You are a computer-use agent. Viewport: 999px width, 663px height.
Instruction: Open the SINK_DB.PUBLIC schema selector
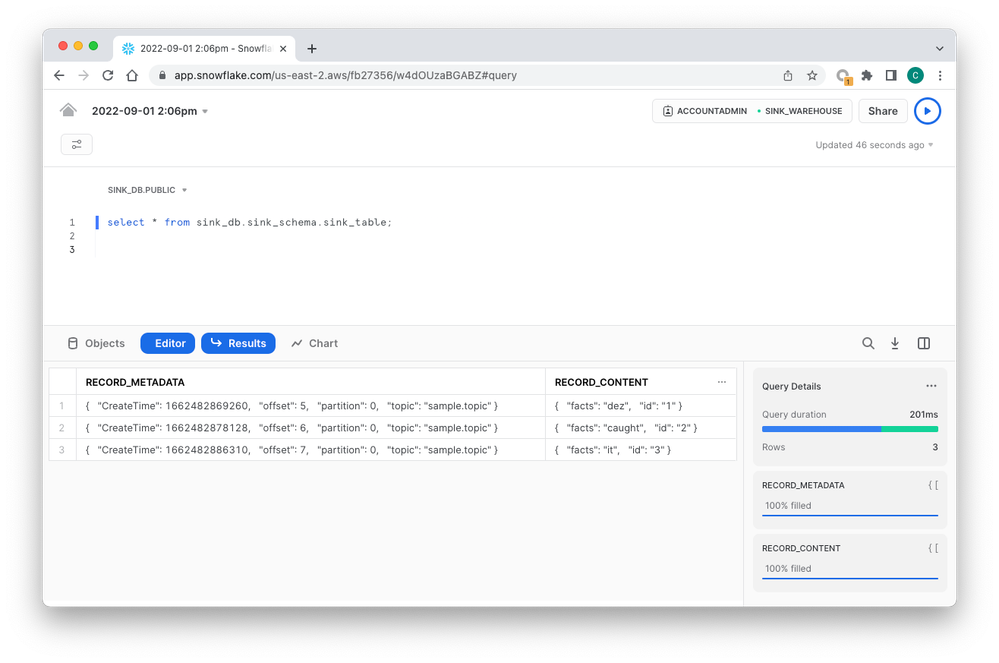coord(148,190)
